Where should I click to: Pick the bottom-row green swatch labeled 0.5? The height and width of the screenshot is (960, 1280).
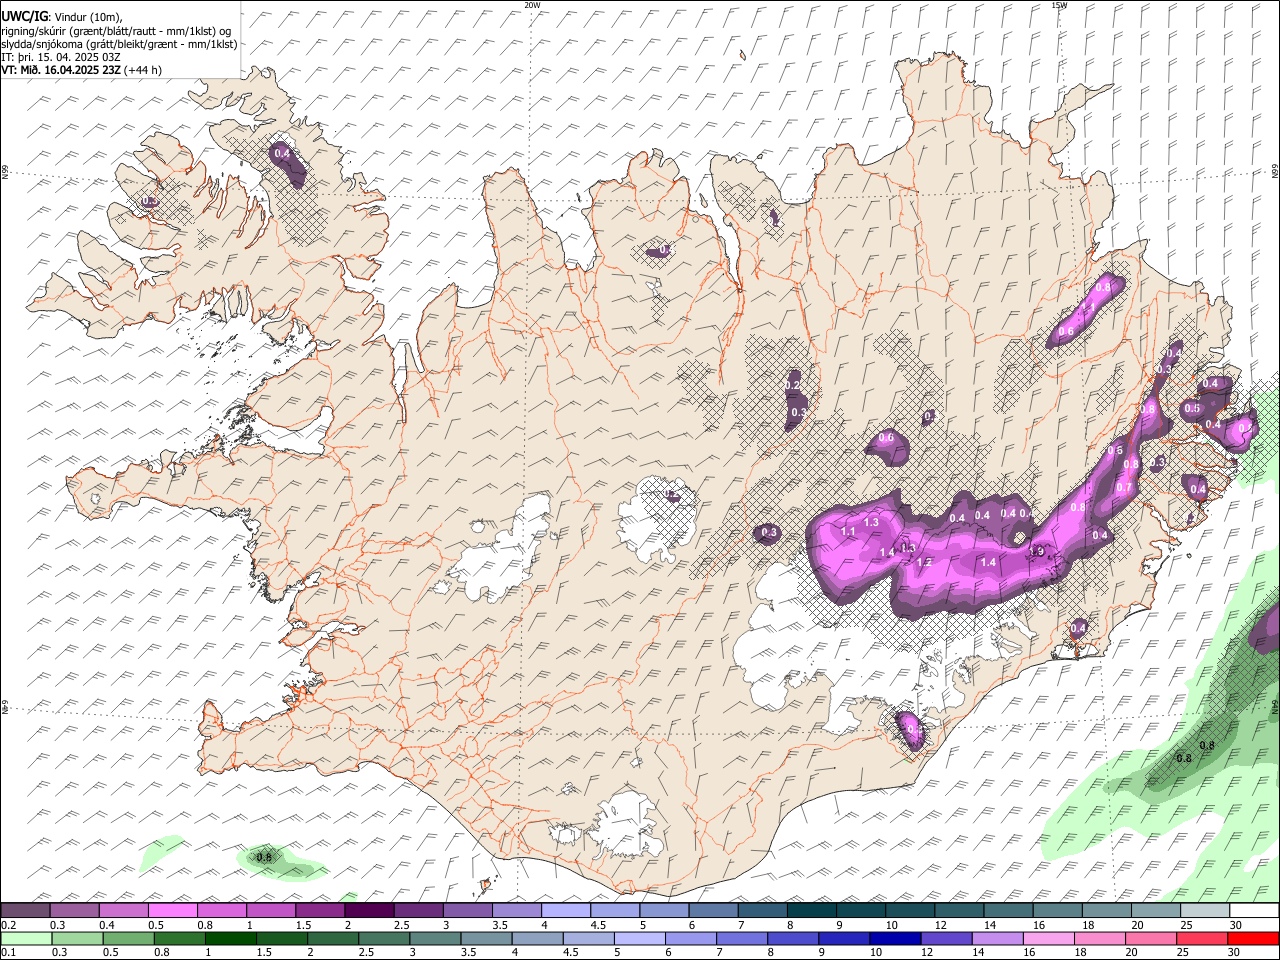click(128, 938)
